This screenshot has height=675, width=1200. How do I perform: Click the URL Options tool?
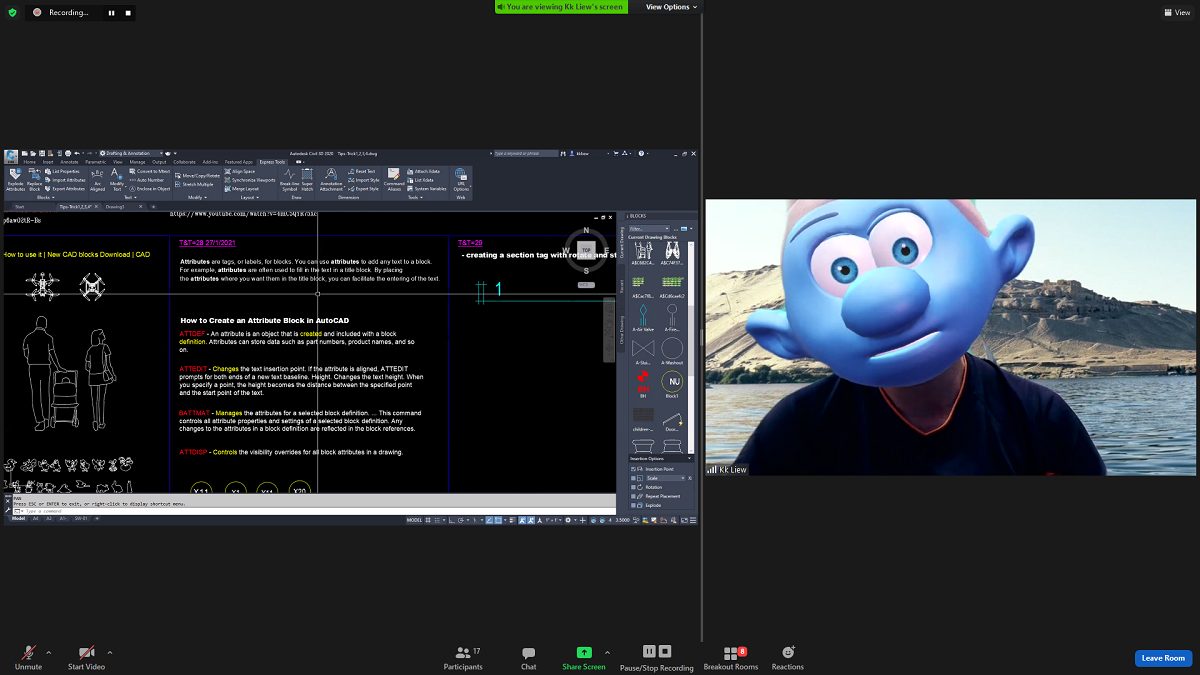point(461,179)
